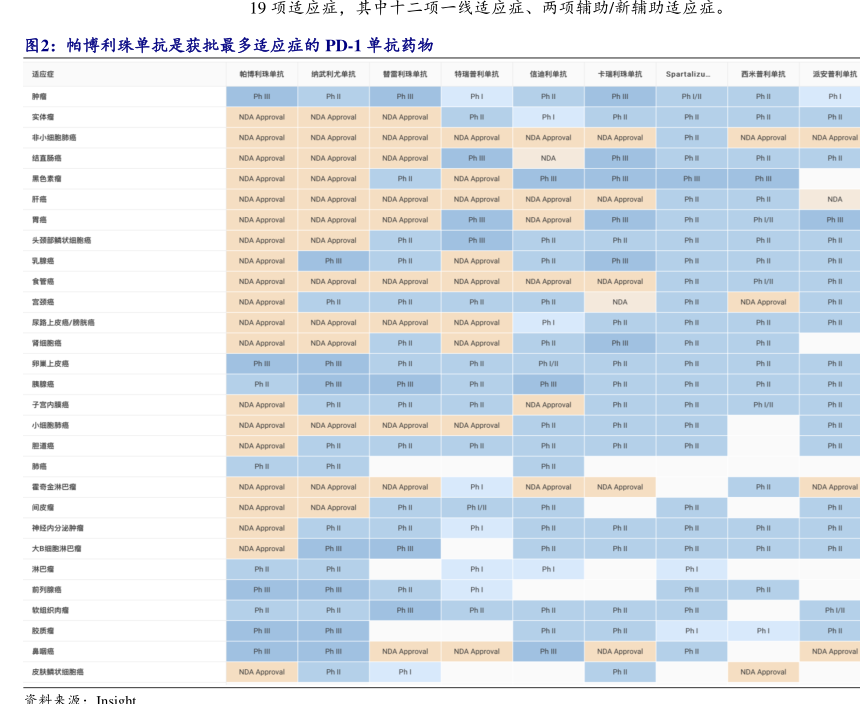Select the 头颈部鳞状细胞癌 row label
The width and height of the screenshot is (860, 704).
coord(61,241)
